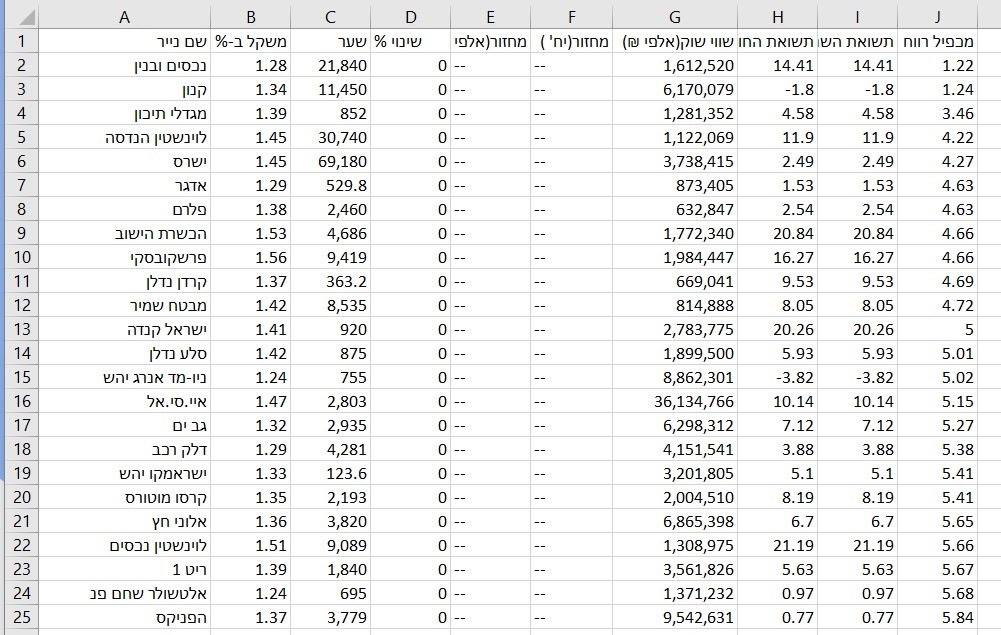Select row 5 header
Screen dimensions: 1001x635
click(x=22, y=137)
